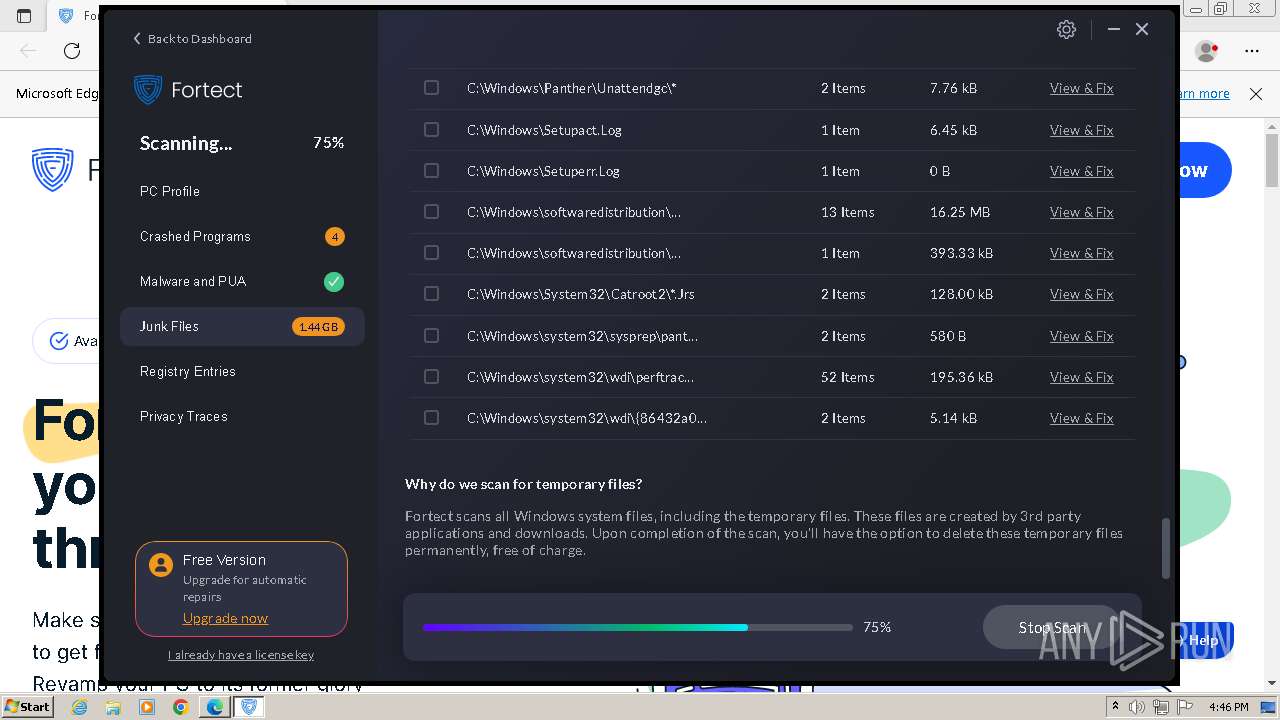The image size is (1280, 720).
Task: Open Edge settings and more menu
Action: tap(1252, 51)
